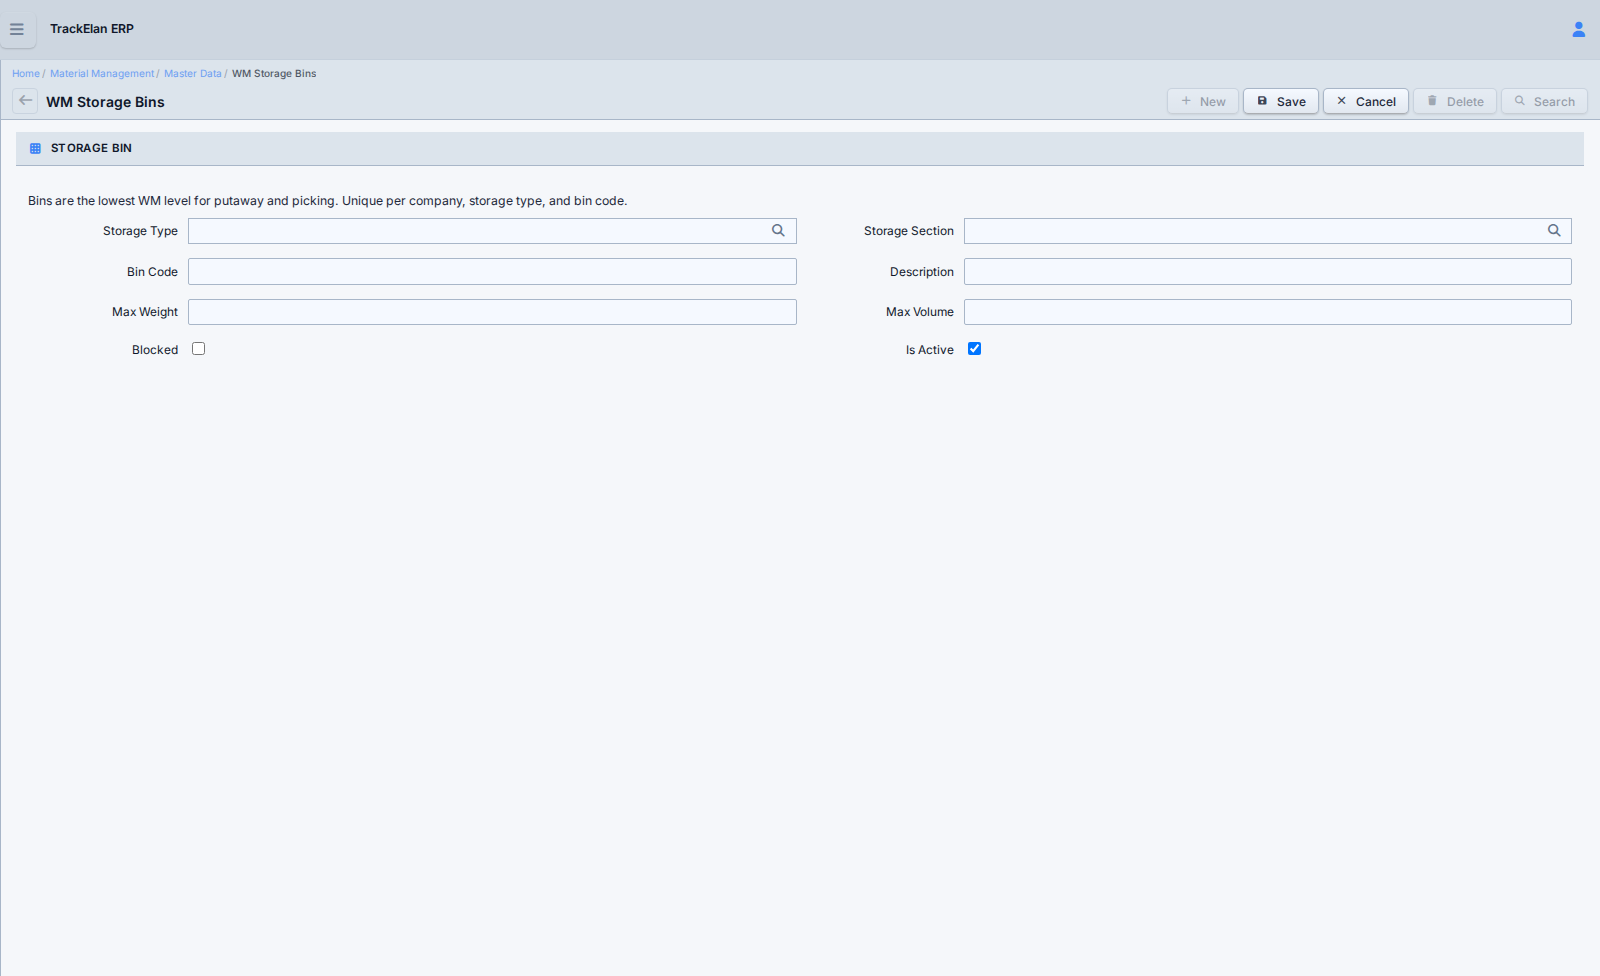This screenshot has width=1600, height=976.
Task: Click the Delete button
Action: coord(1455,101)
